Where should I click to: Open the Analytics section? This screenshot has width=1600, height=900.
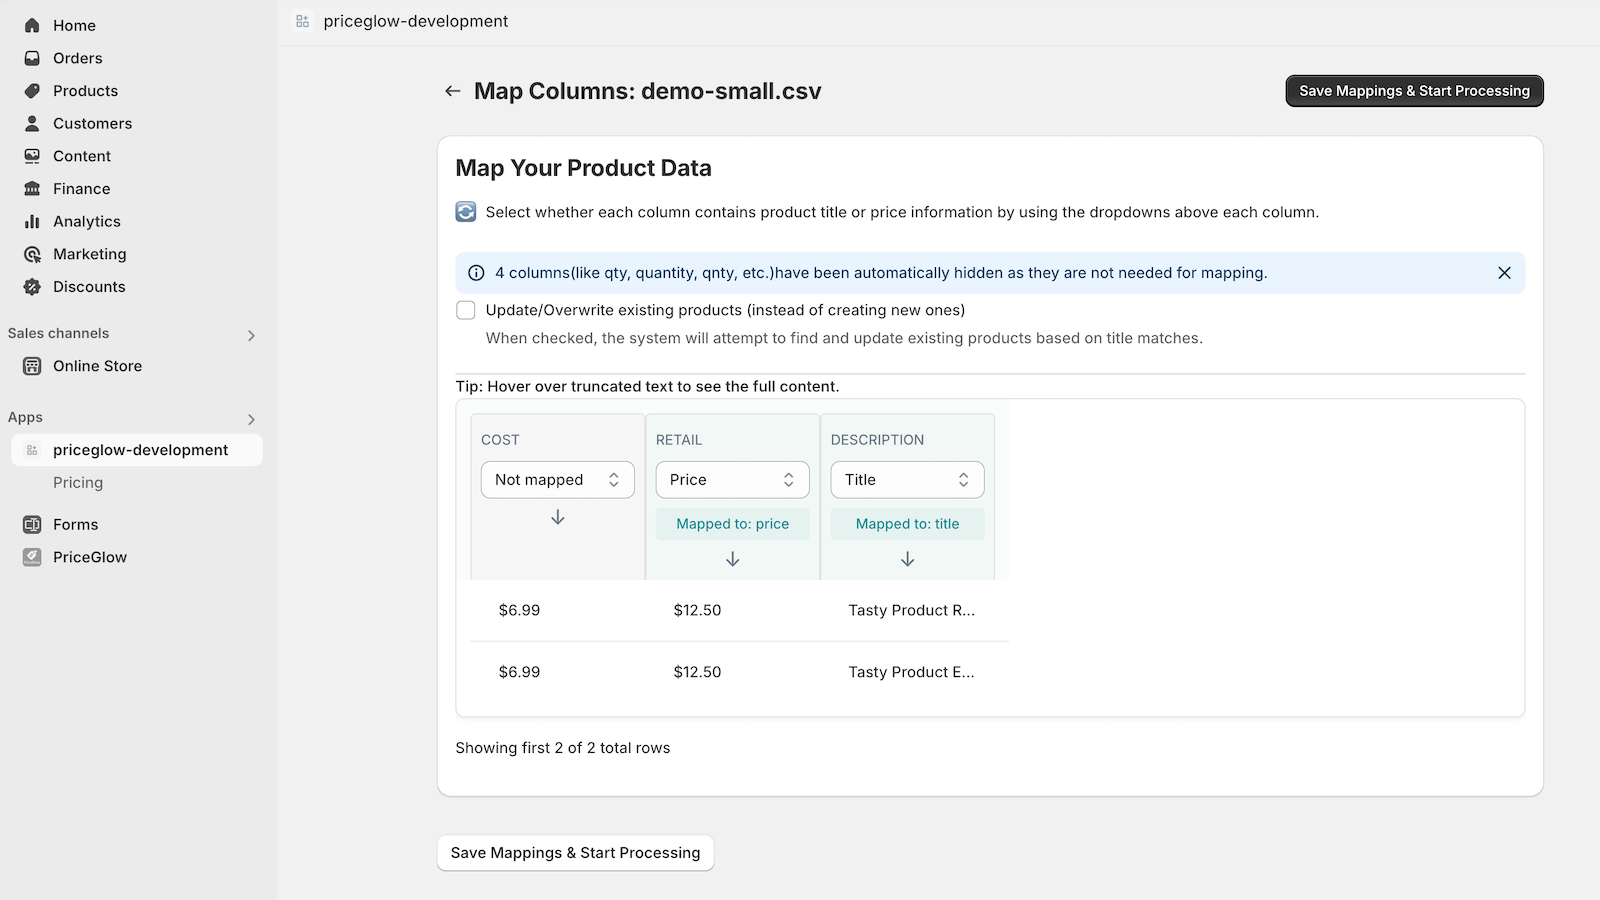[87, 221]
